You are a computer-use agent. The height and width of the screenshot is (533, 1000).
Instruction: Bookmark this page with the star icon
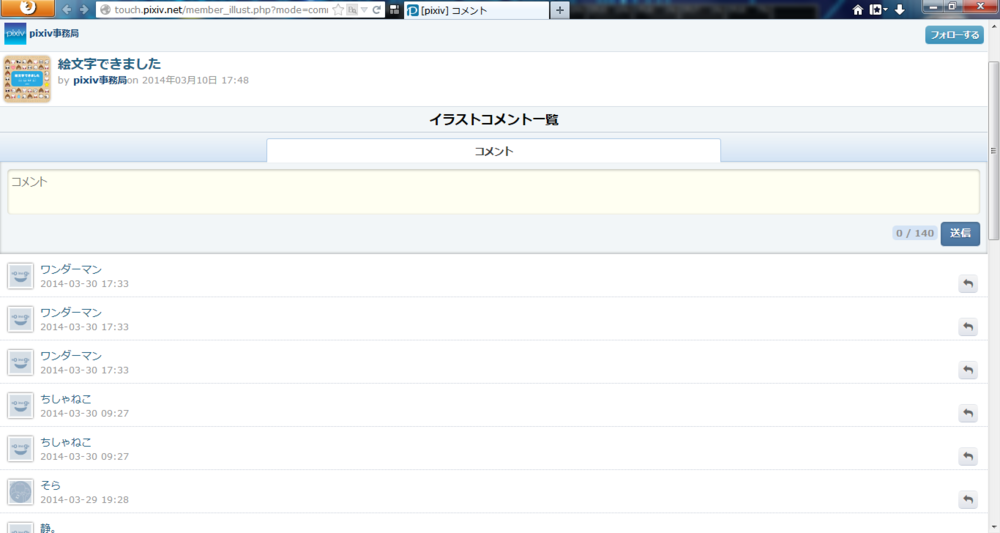coord(338,10)
